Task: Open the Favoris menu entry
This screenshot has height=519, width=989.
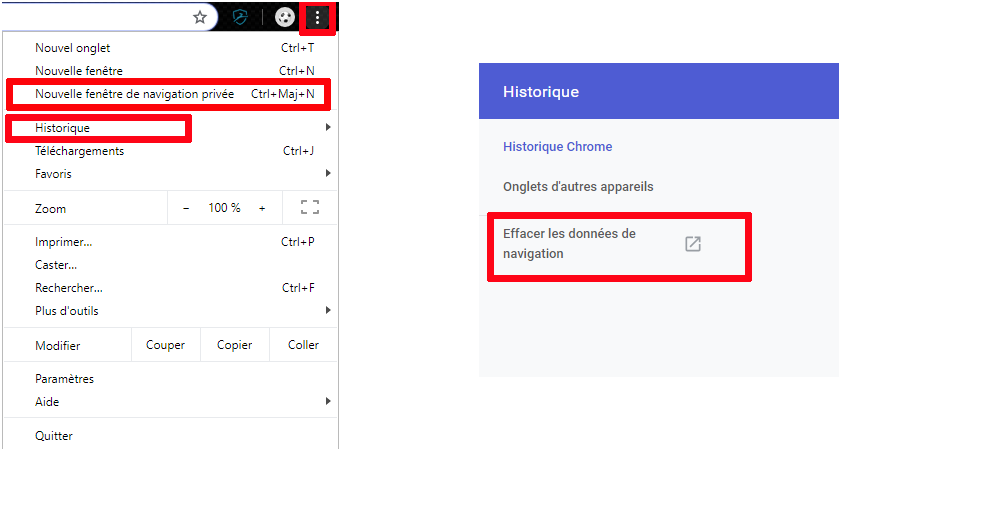Action: tap(170, 173)
